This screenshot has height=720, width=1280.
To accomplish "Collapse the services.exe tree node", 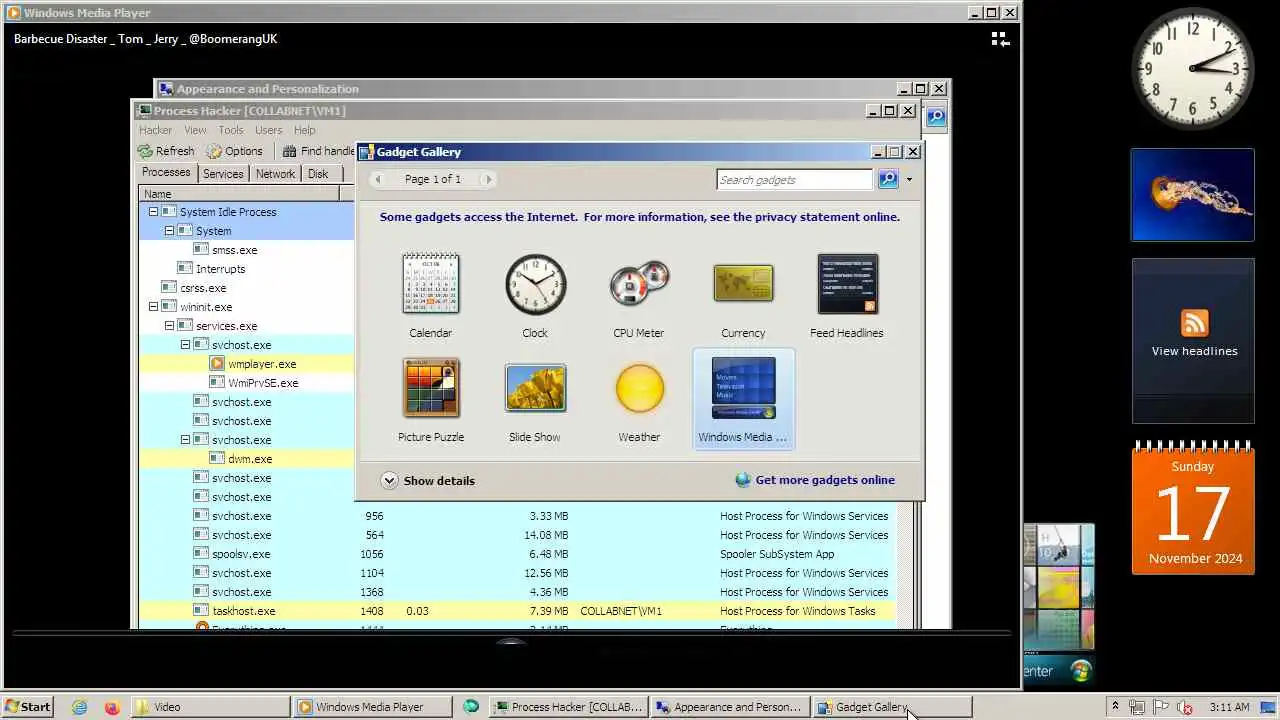I will (169, 326).
